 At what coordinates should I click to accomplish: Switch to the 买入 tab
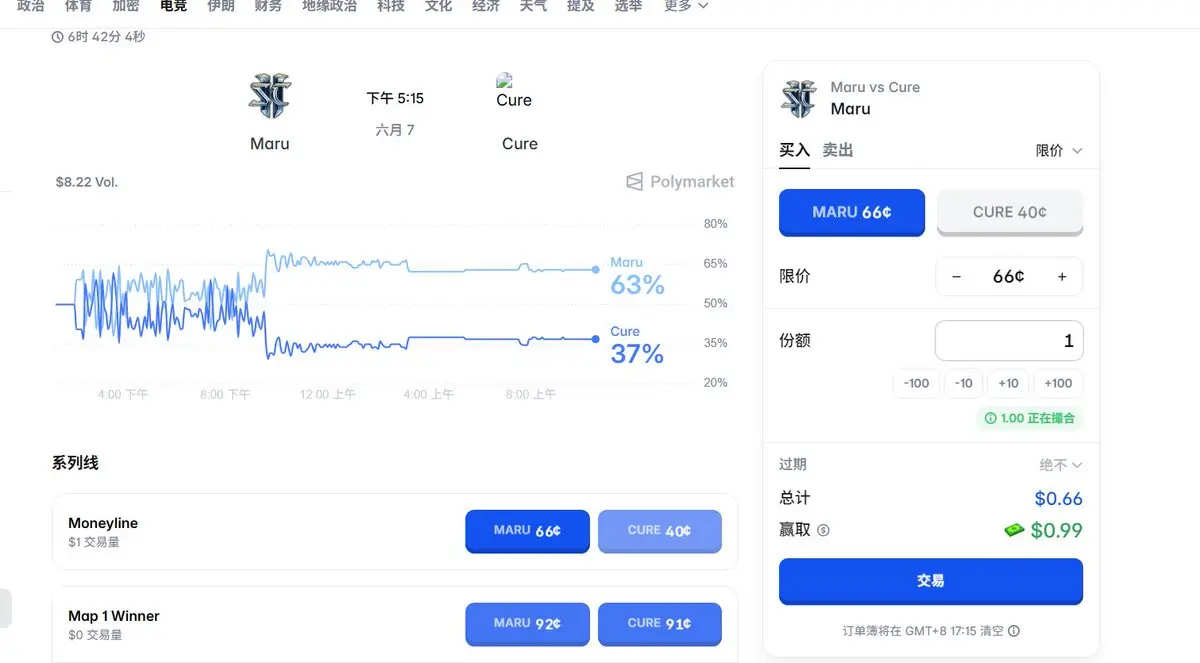pos(794,150)
